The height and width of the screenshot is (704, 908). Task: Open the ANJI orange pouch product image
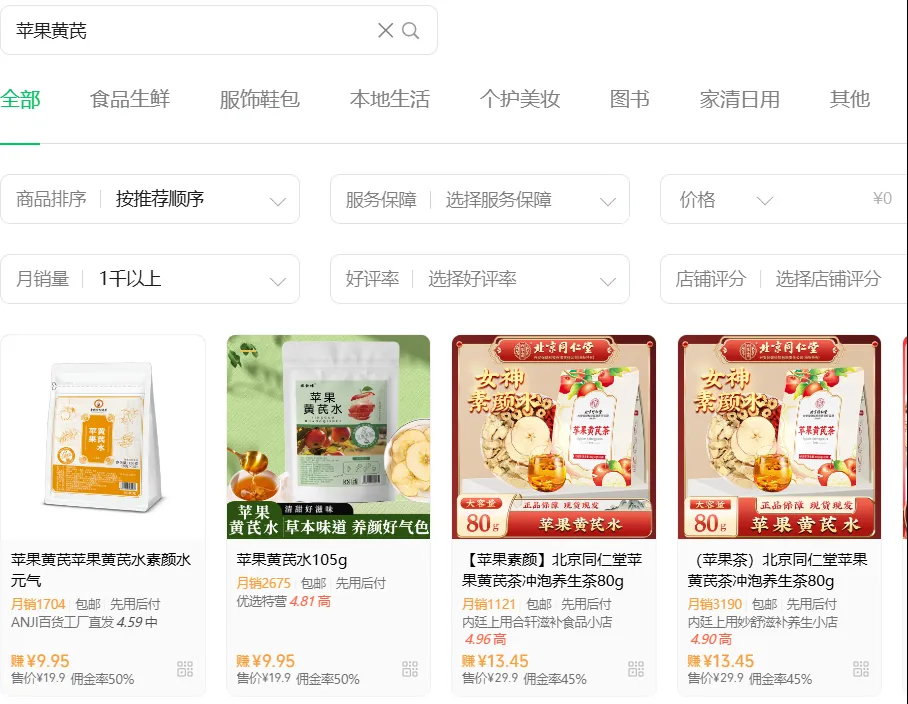[103, 437]
